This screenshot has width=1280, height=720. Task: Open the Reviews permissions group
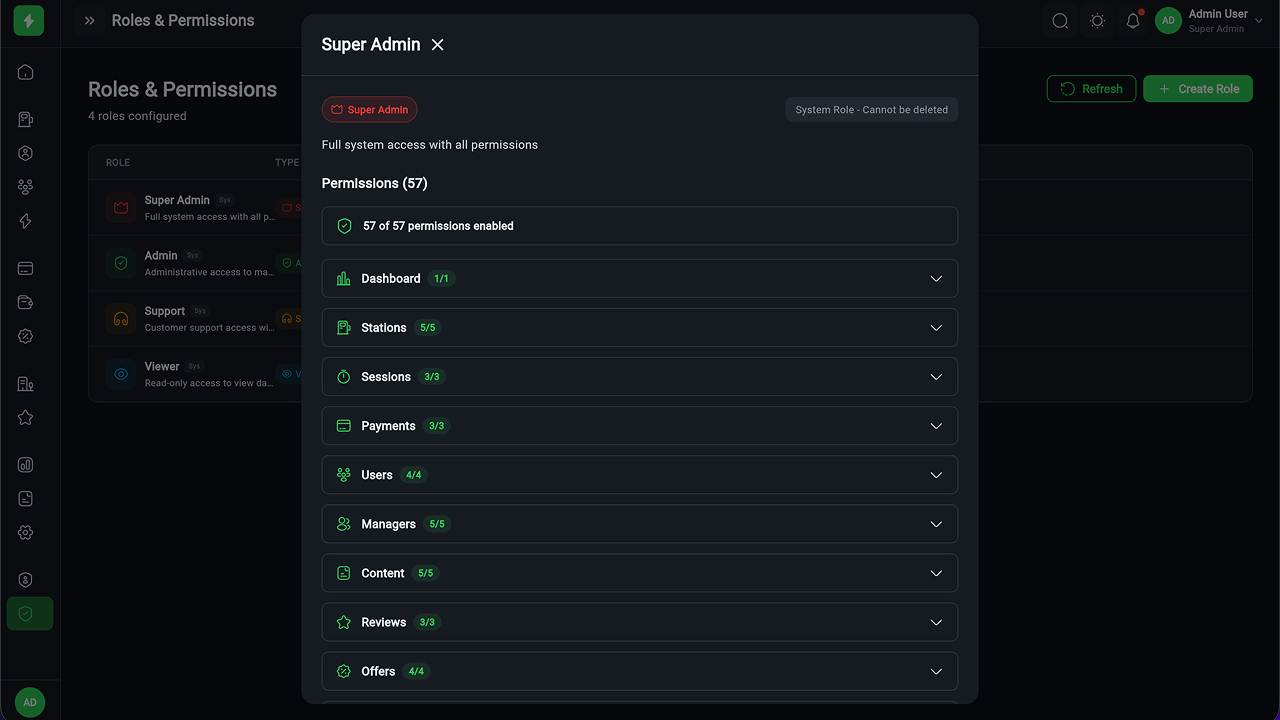(639, 622)
